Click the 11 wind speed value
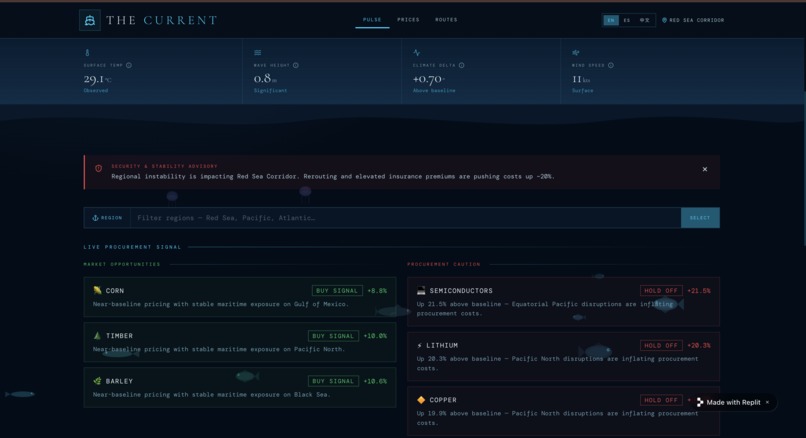 pos(577,79)
